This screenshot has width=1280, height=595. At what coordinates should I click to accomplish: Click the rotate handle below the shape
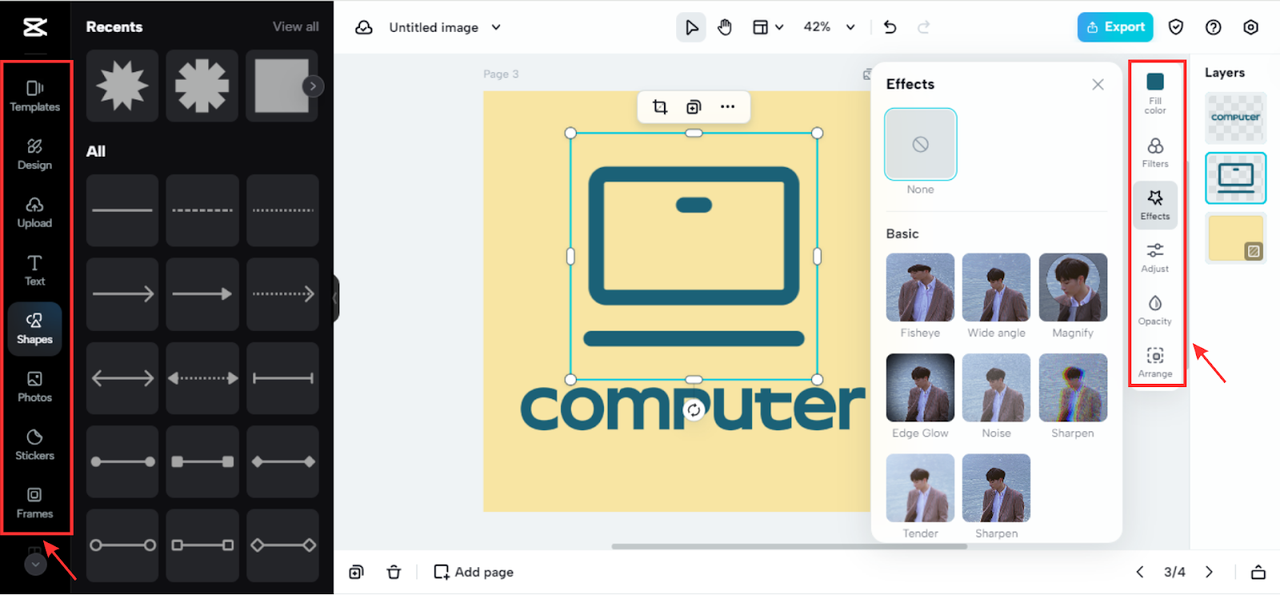coord(694,410)
